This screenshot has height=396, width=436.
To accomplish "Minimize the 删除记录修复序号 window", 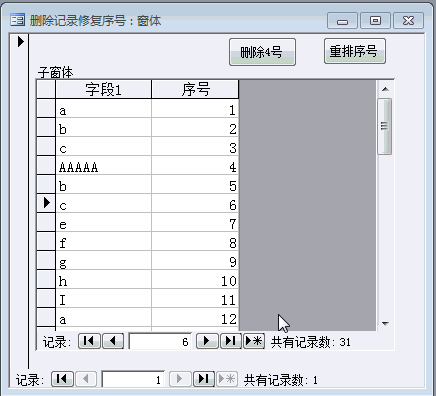I will tap(342, 21).
